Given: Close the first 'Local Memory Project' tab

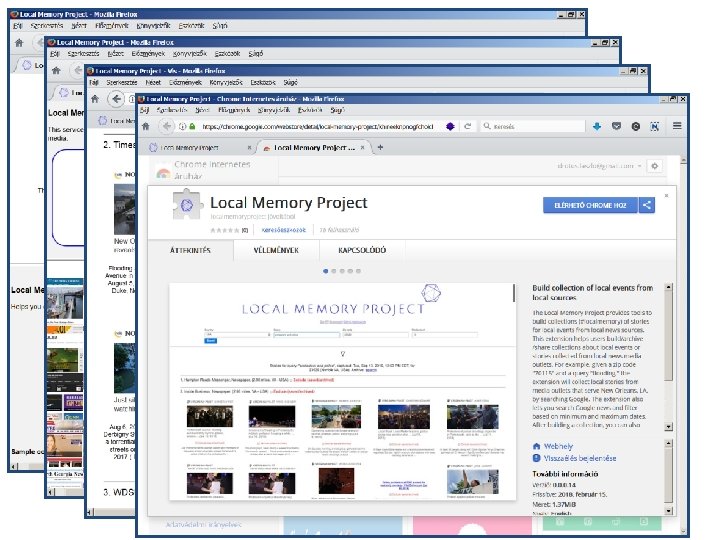Looking at the screenshot, I should click(249, 147).
